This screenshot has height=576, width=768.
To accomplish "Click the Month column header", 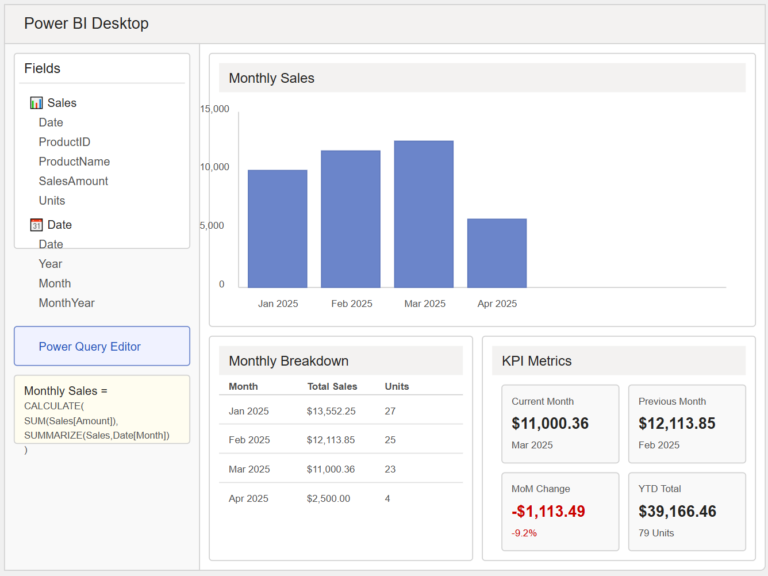I will [243, 386].
